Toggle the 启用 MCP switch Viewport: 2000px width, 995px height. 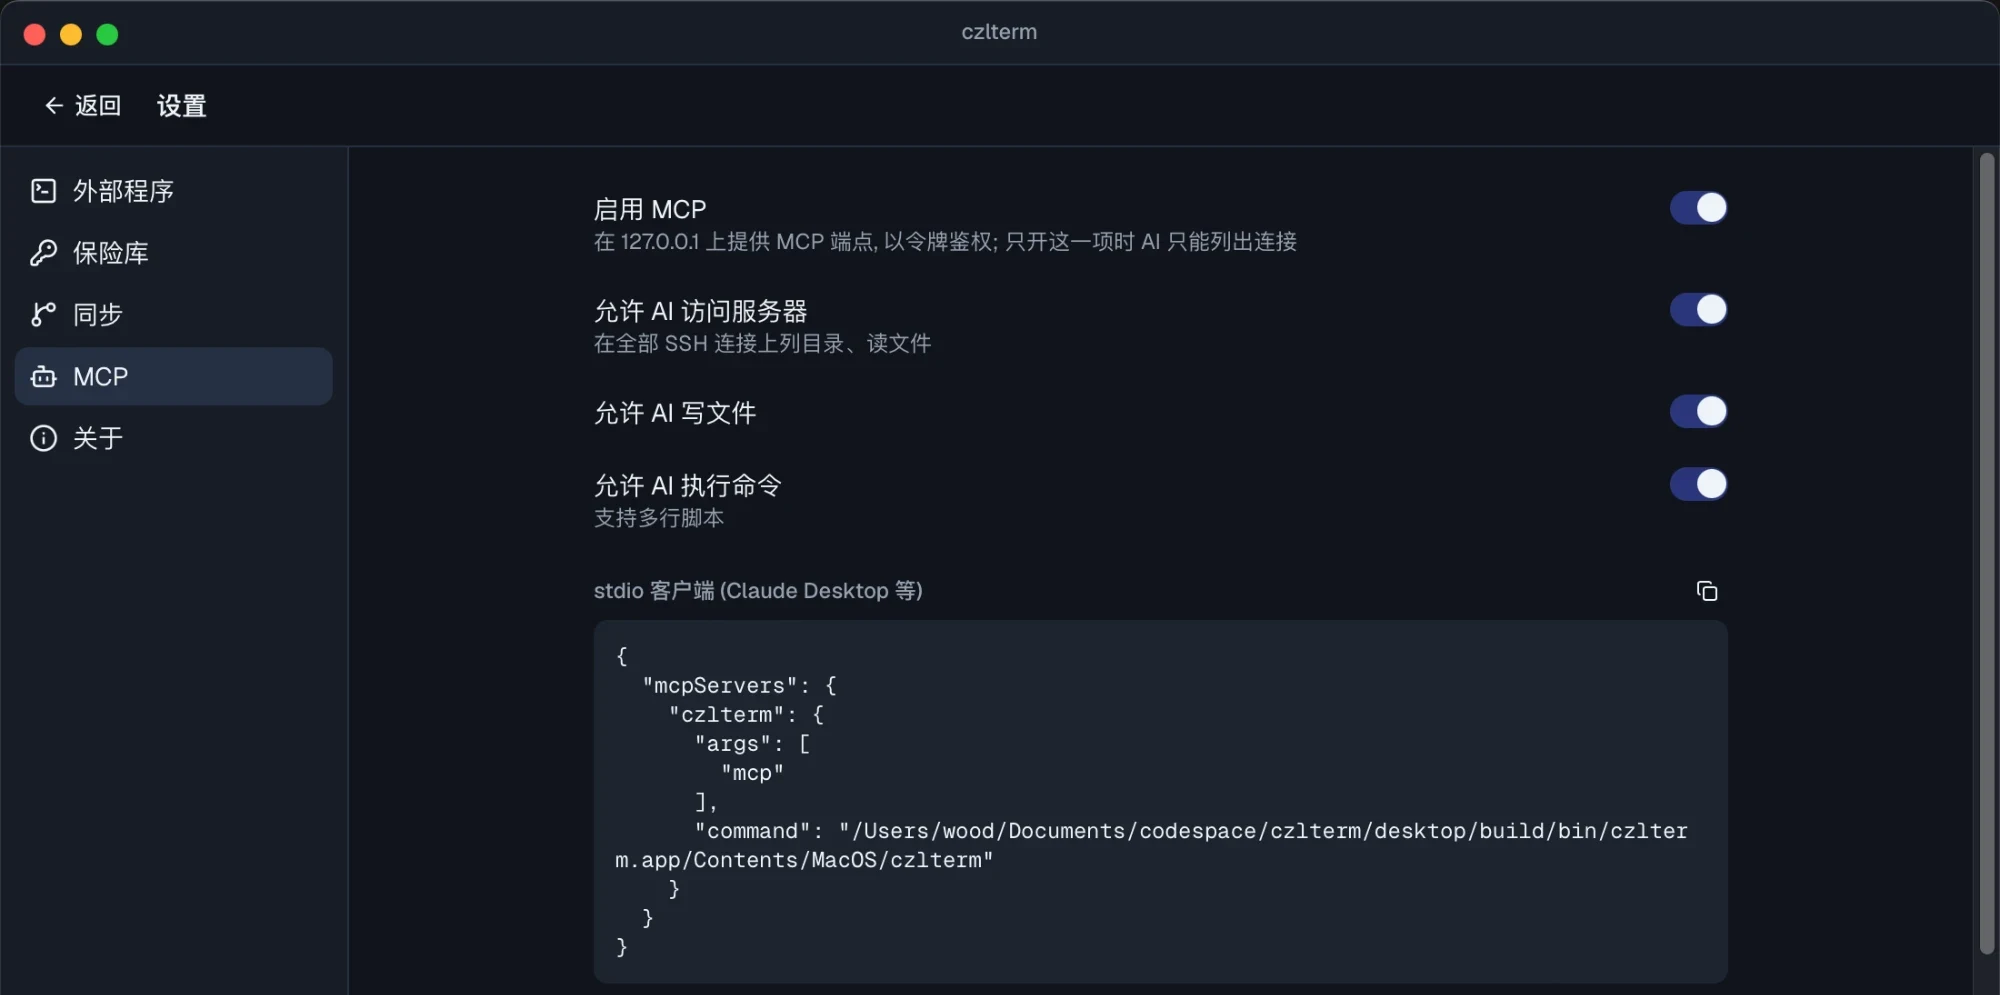[1698, 208]
